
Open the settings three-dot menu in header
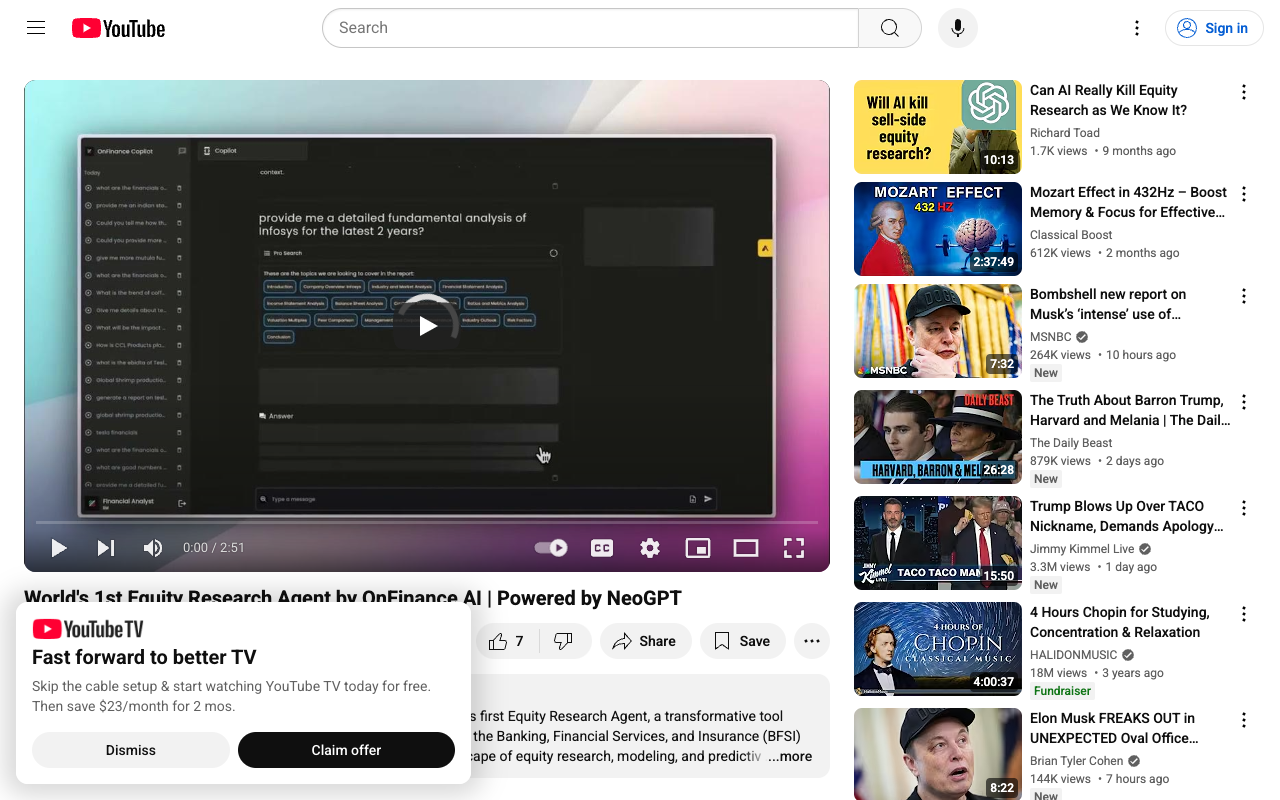(1137, 28)
